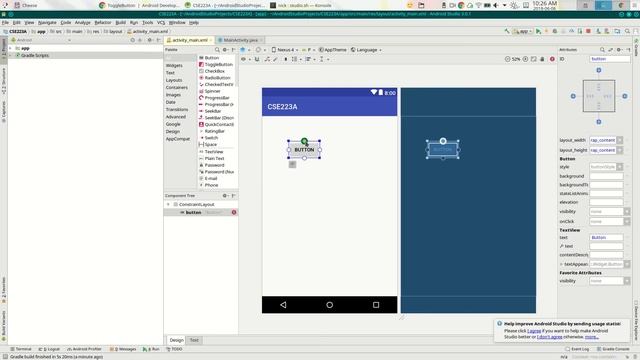
Task: Search the Palette with magnifier icon
Action: point(217,50)
